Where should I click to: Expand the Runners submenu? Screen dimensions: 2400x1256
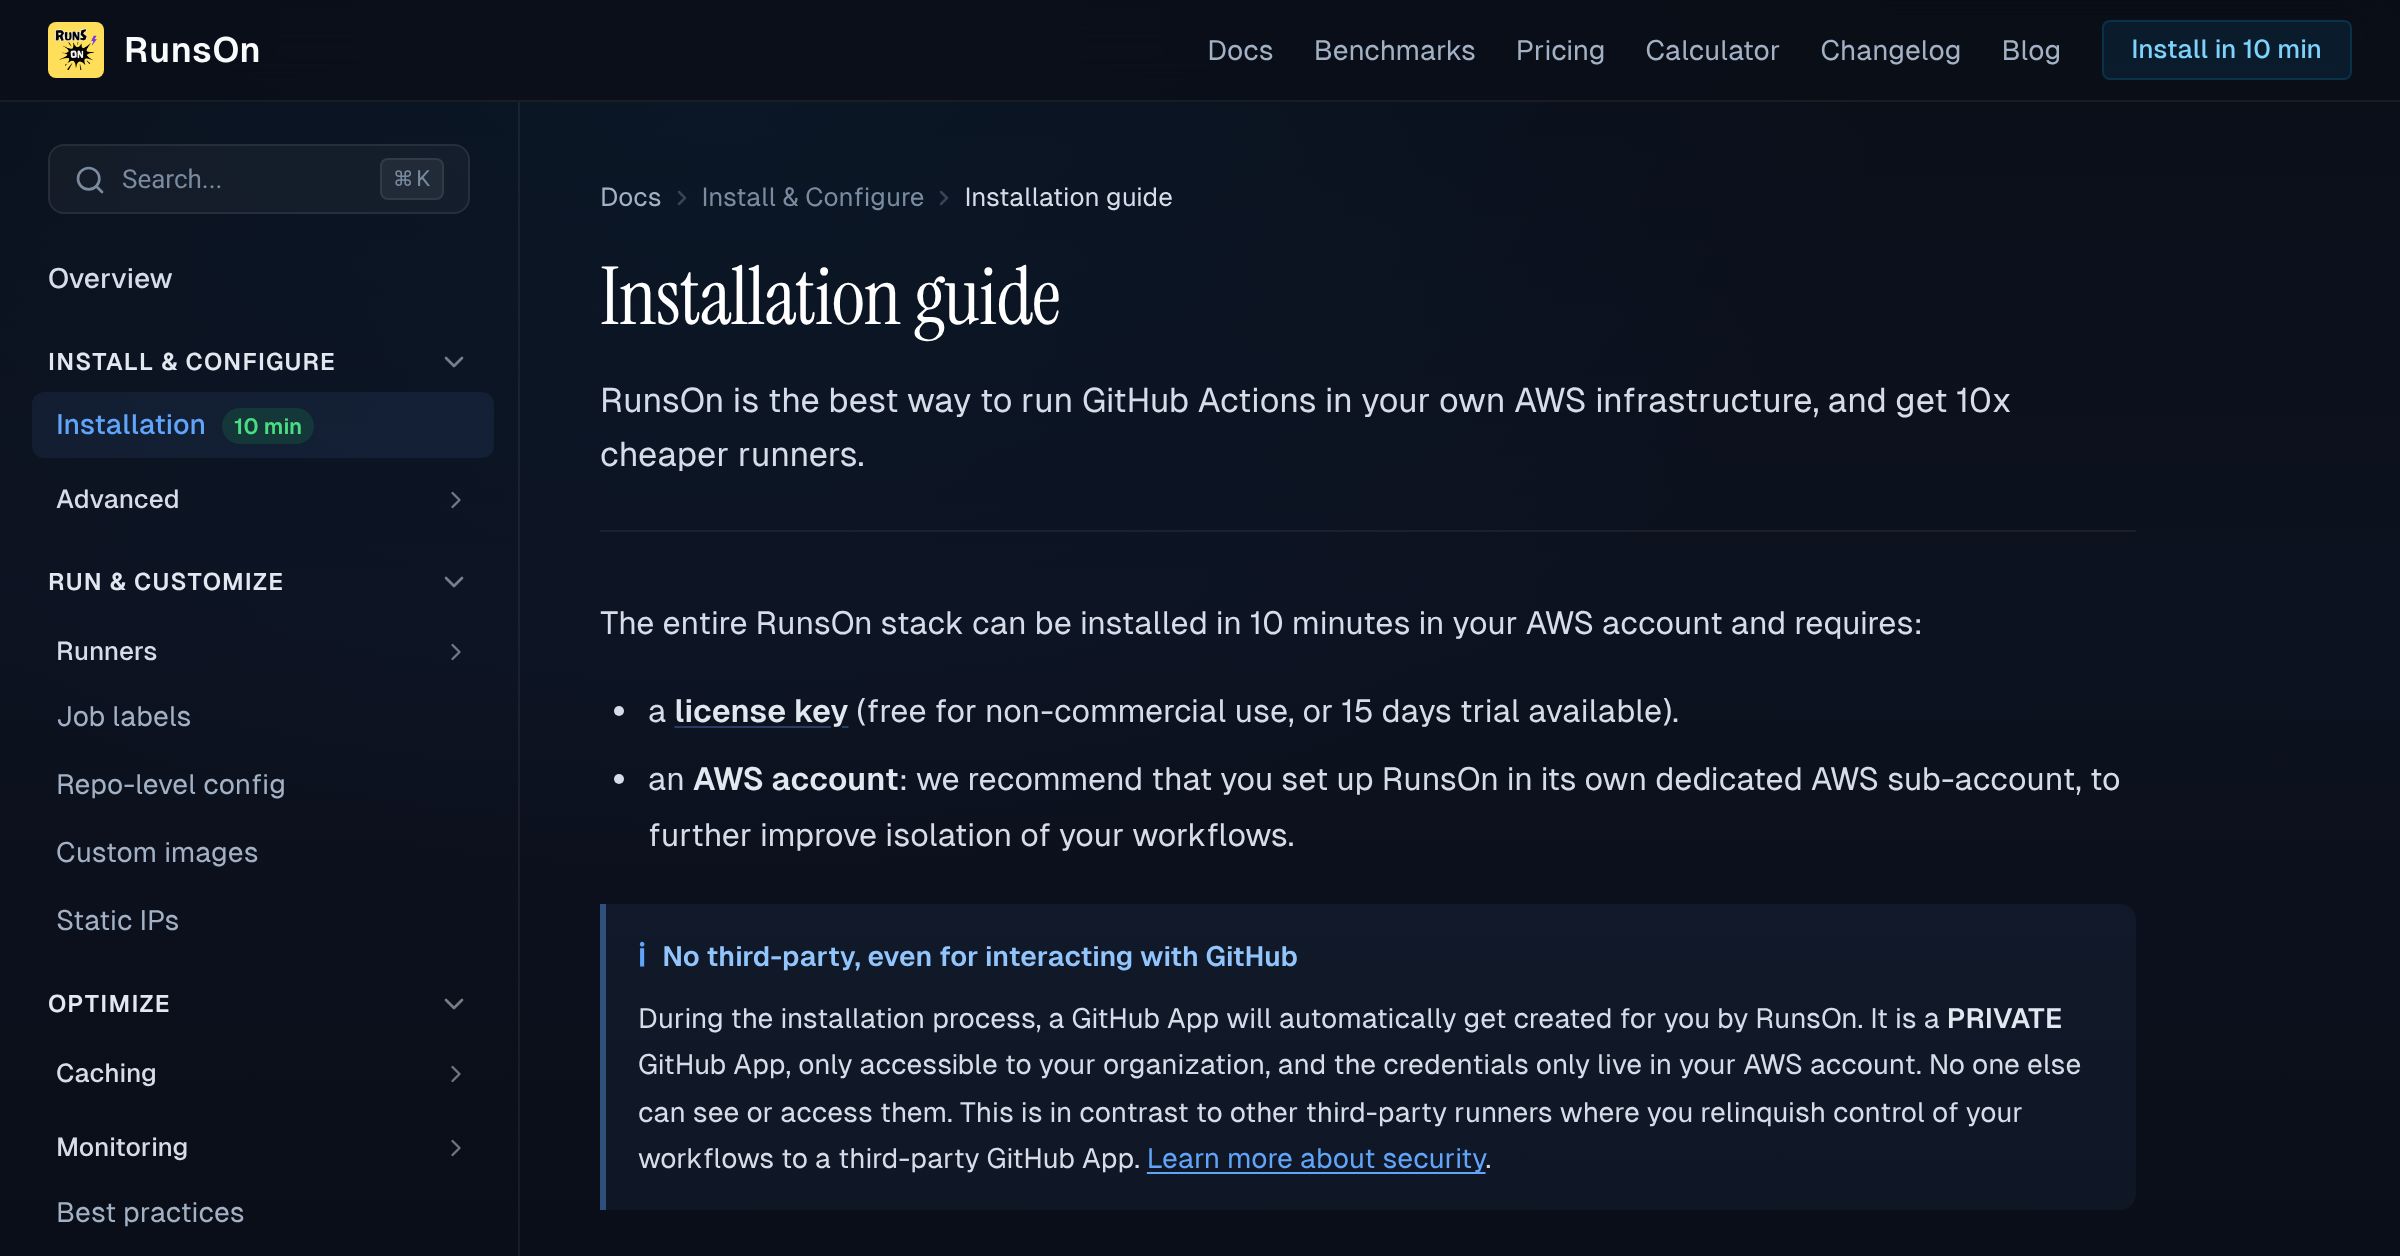[x=456, y=651]
